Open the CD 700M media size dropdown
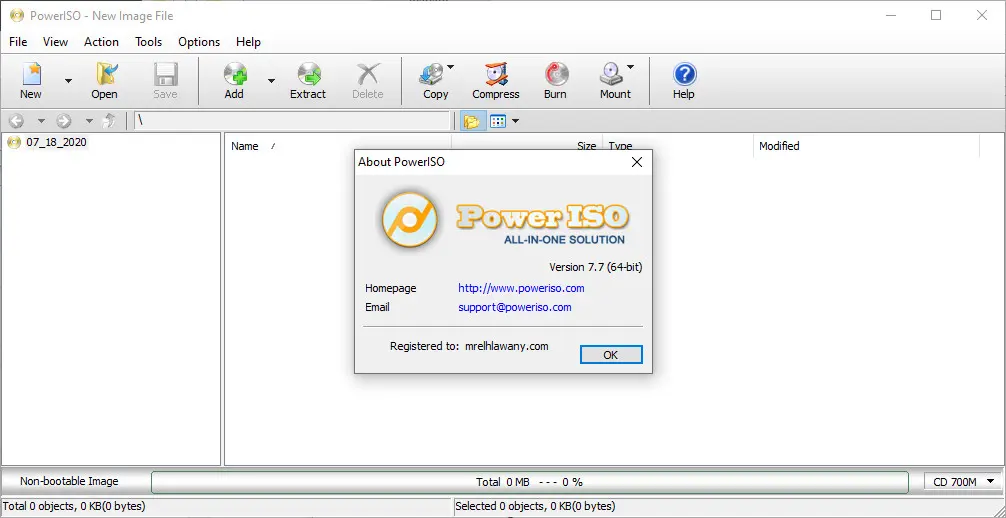This screenshot has width=1006, height=518. 961,482
